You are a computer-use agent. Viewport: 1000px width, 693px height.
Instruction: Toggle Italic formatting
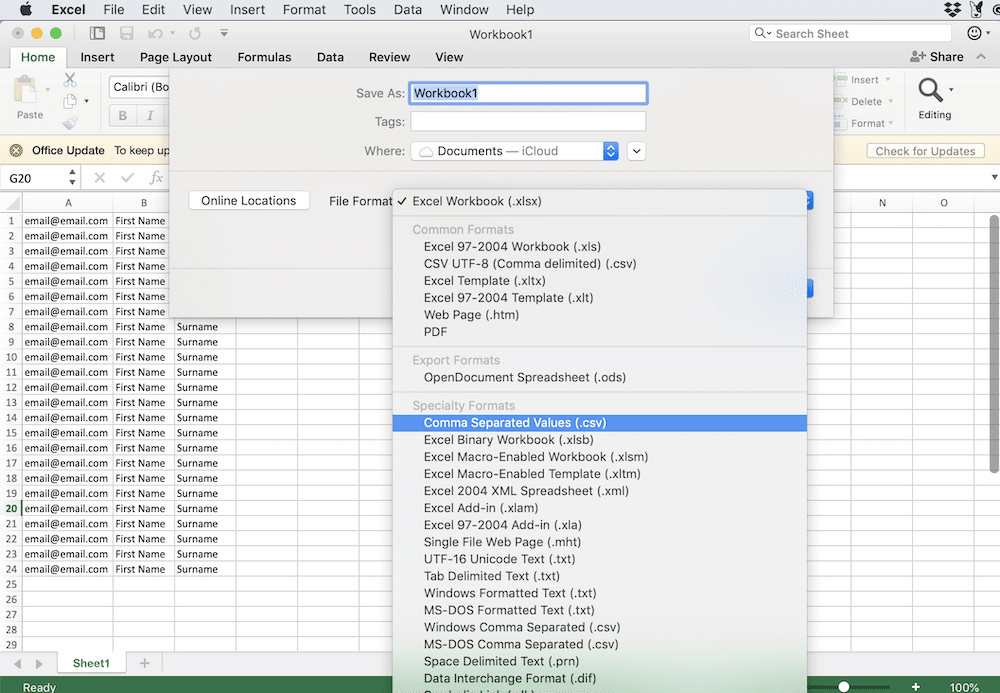[x=150, y=115]
